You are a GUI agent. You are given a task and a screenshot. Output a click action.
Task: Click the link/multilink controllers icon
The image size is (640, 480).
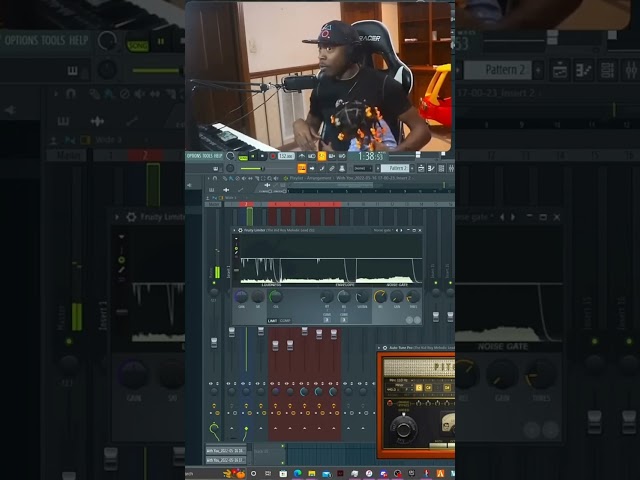tap(332, 168)
